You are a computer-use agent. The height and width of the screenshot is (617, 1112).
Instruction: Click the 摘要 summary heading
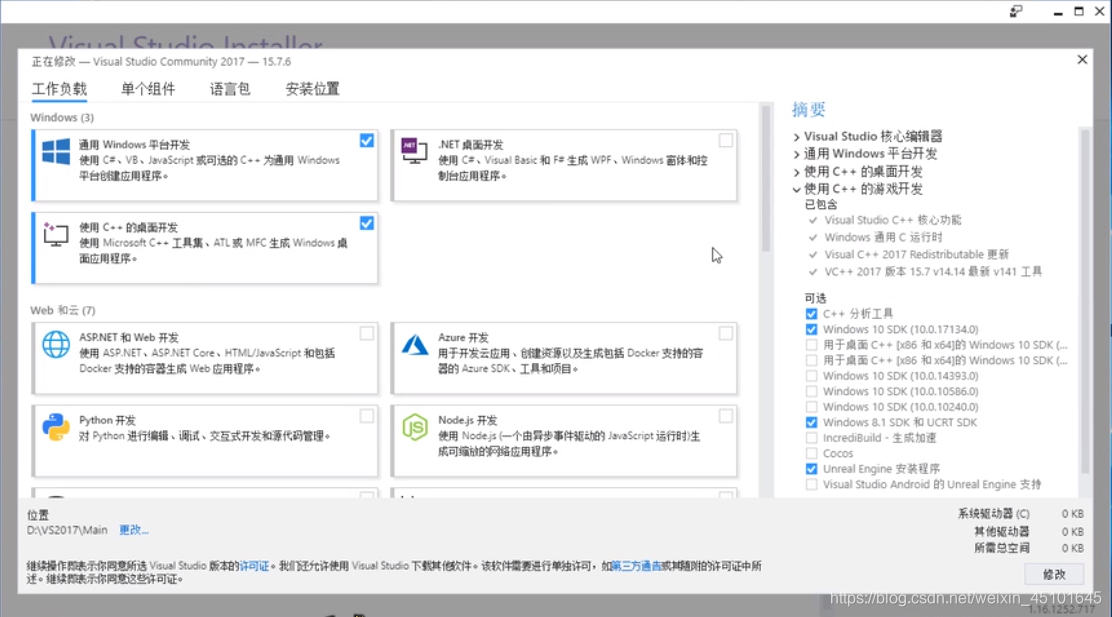click(x=809, y=109)
